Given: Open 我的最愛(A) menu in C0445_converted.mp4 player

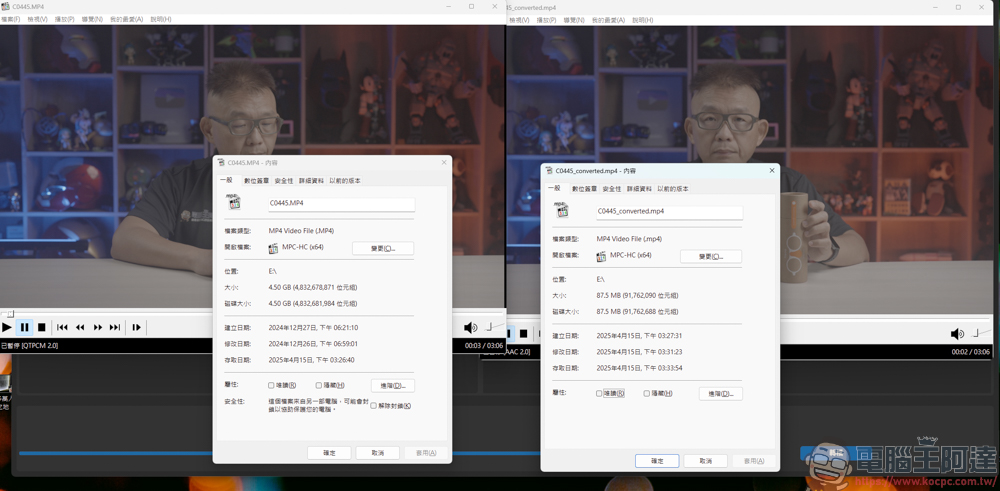Looking at the screenshot, I should click(608, 20).
